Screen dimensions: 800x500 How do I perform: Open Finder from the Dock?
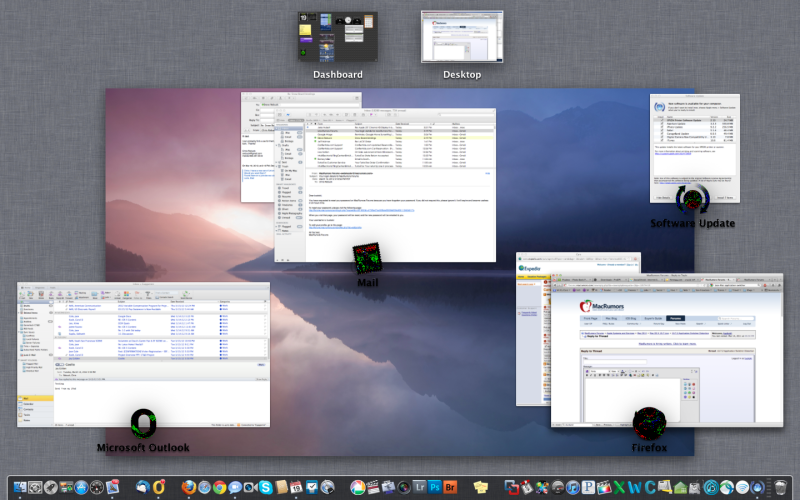(20, 487)
